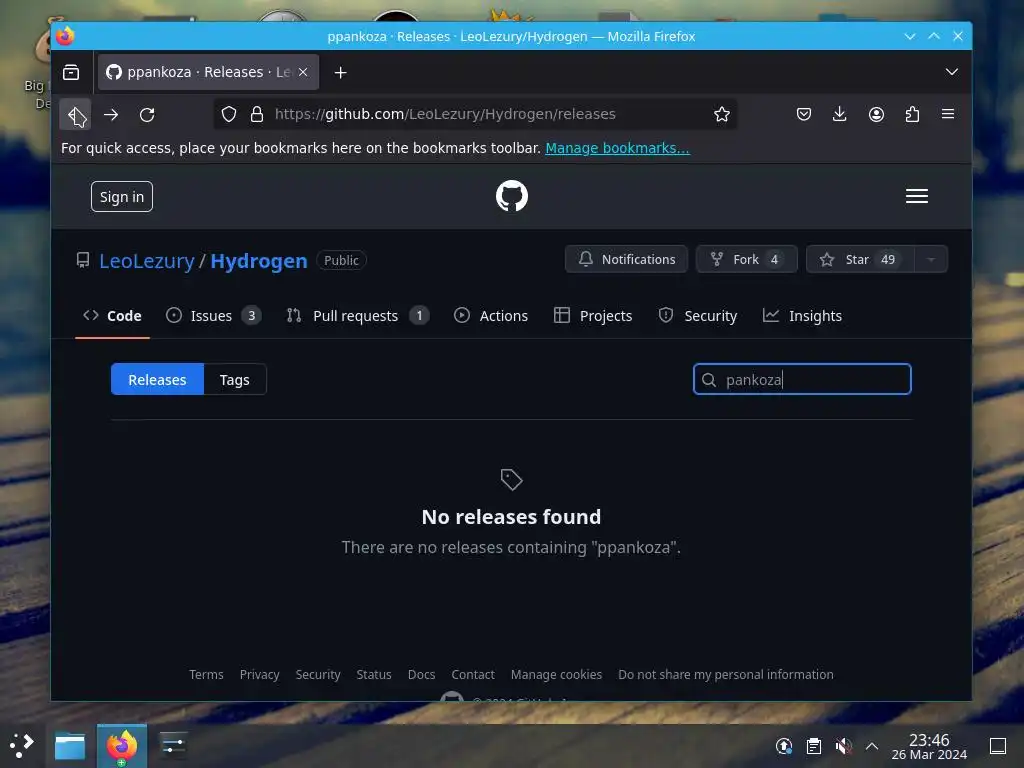Screen dimensions: 1024x768
Task: Click the search magnifier icon in releases box
Action: 709,380
